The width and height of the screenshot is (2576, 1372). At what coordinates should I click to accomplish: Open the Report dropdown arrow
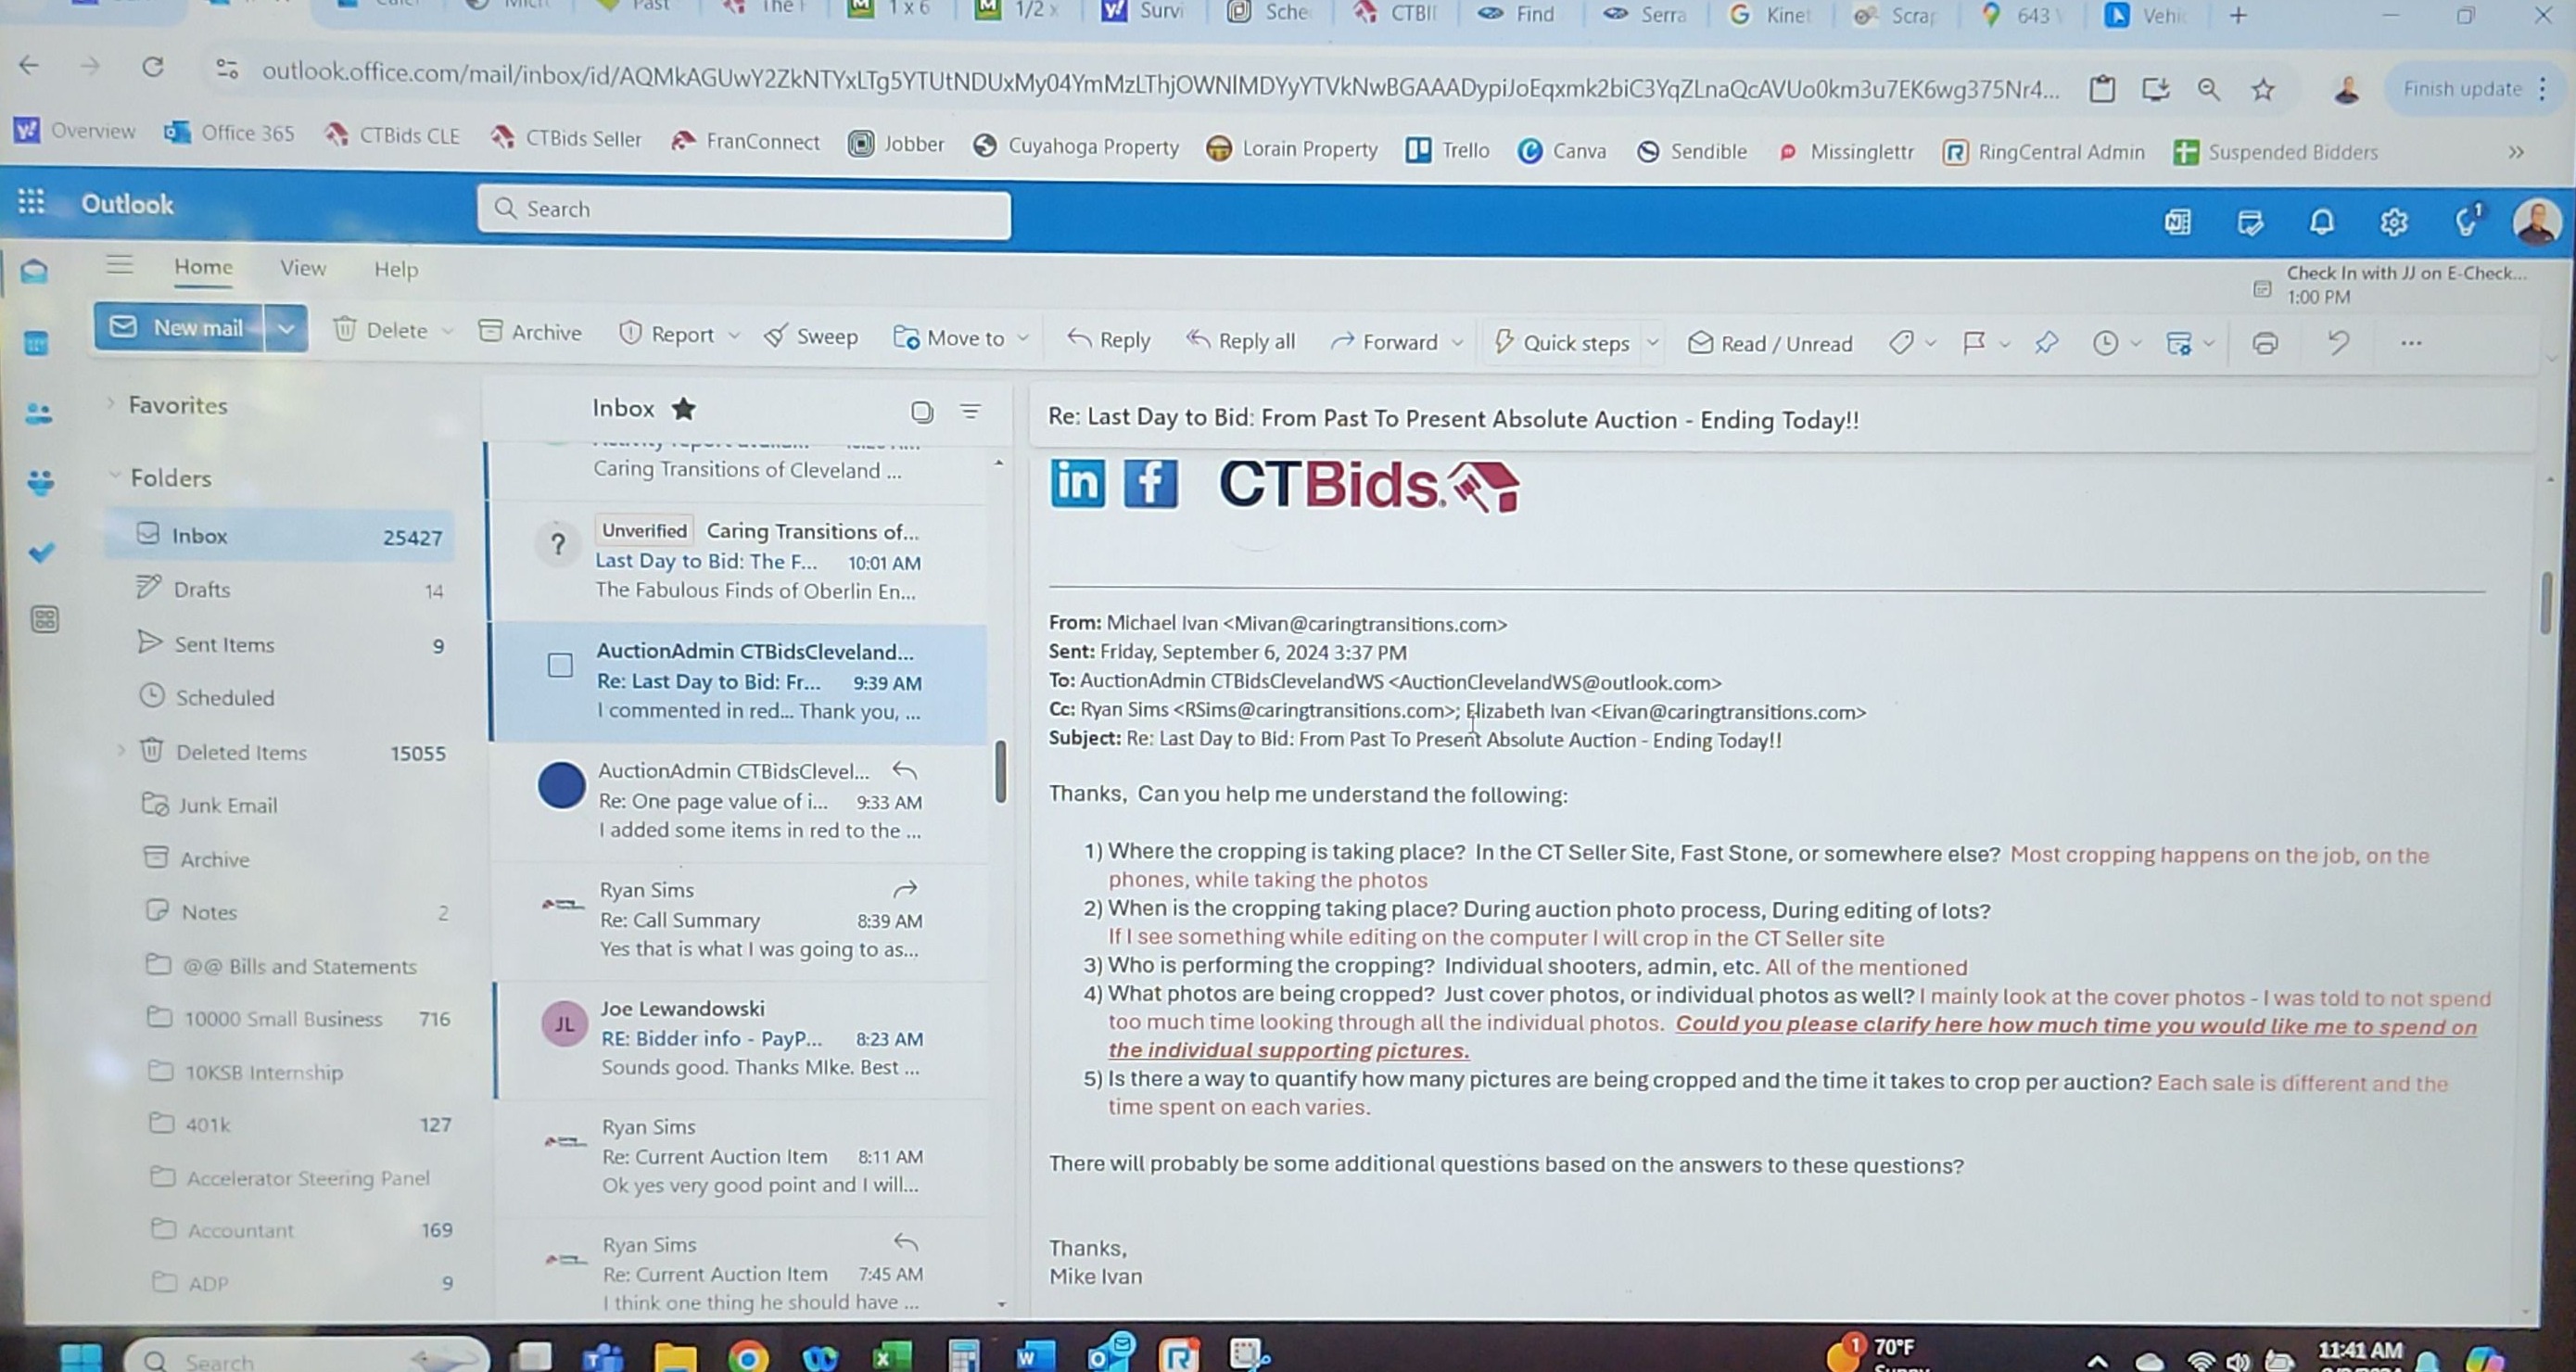coord(734,335)
